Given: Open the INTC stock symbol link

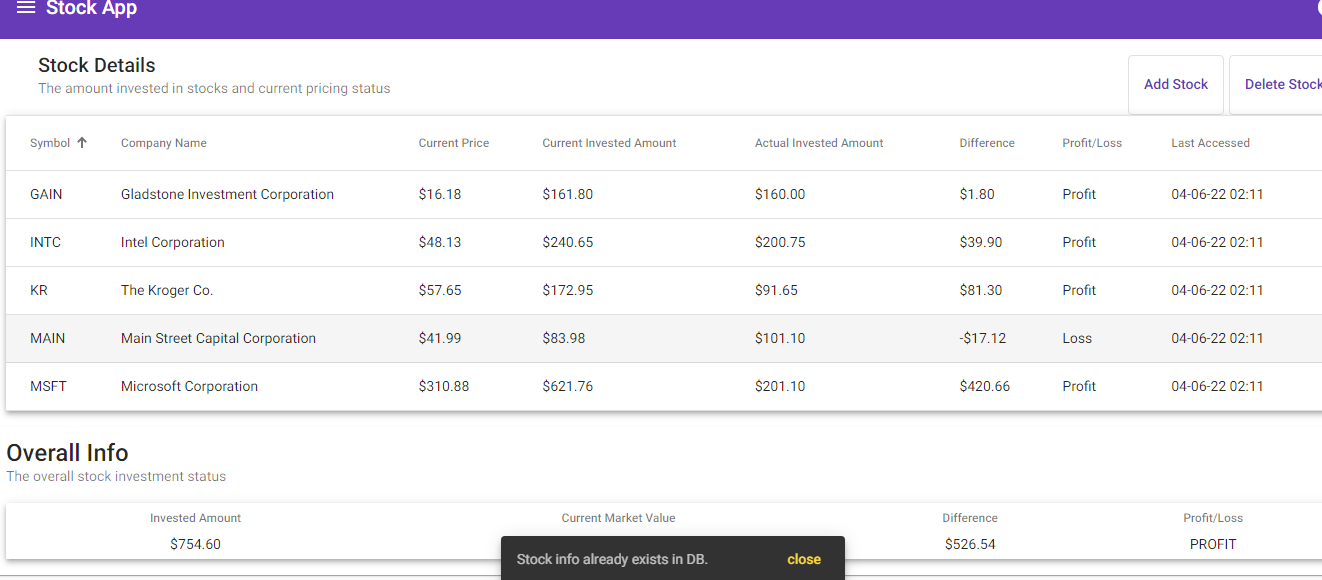Looking at the screenshot, I should point(44,241).
